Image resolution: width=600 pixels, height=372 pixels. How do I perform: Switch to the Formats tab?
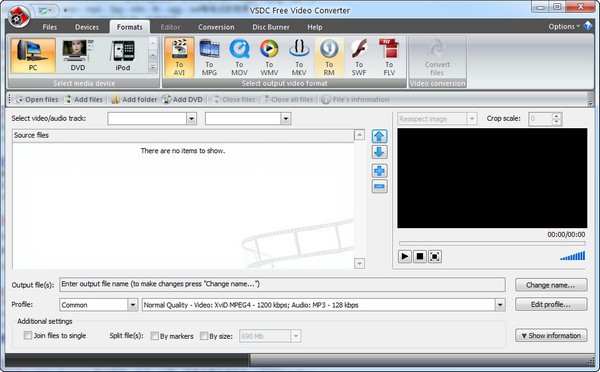tap(130, 27)
